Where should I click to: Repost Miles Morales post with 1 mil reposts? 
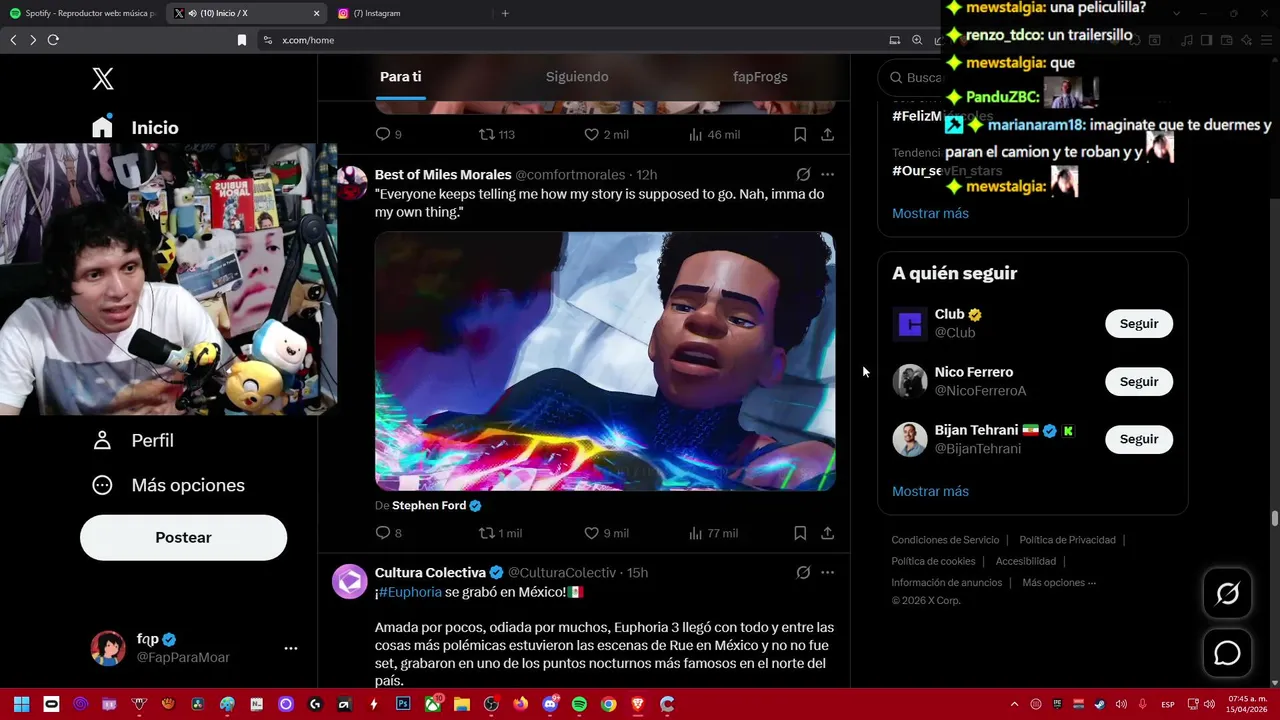click(500, 533)
